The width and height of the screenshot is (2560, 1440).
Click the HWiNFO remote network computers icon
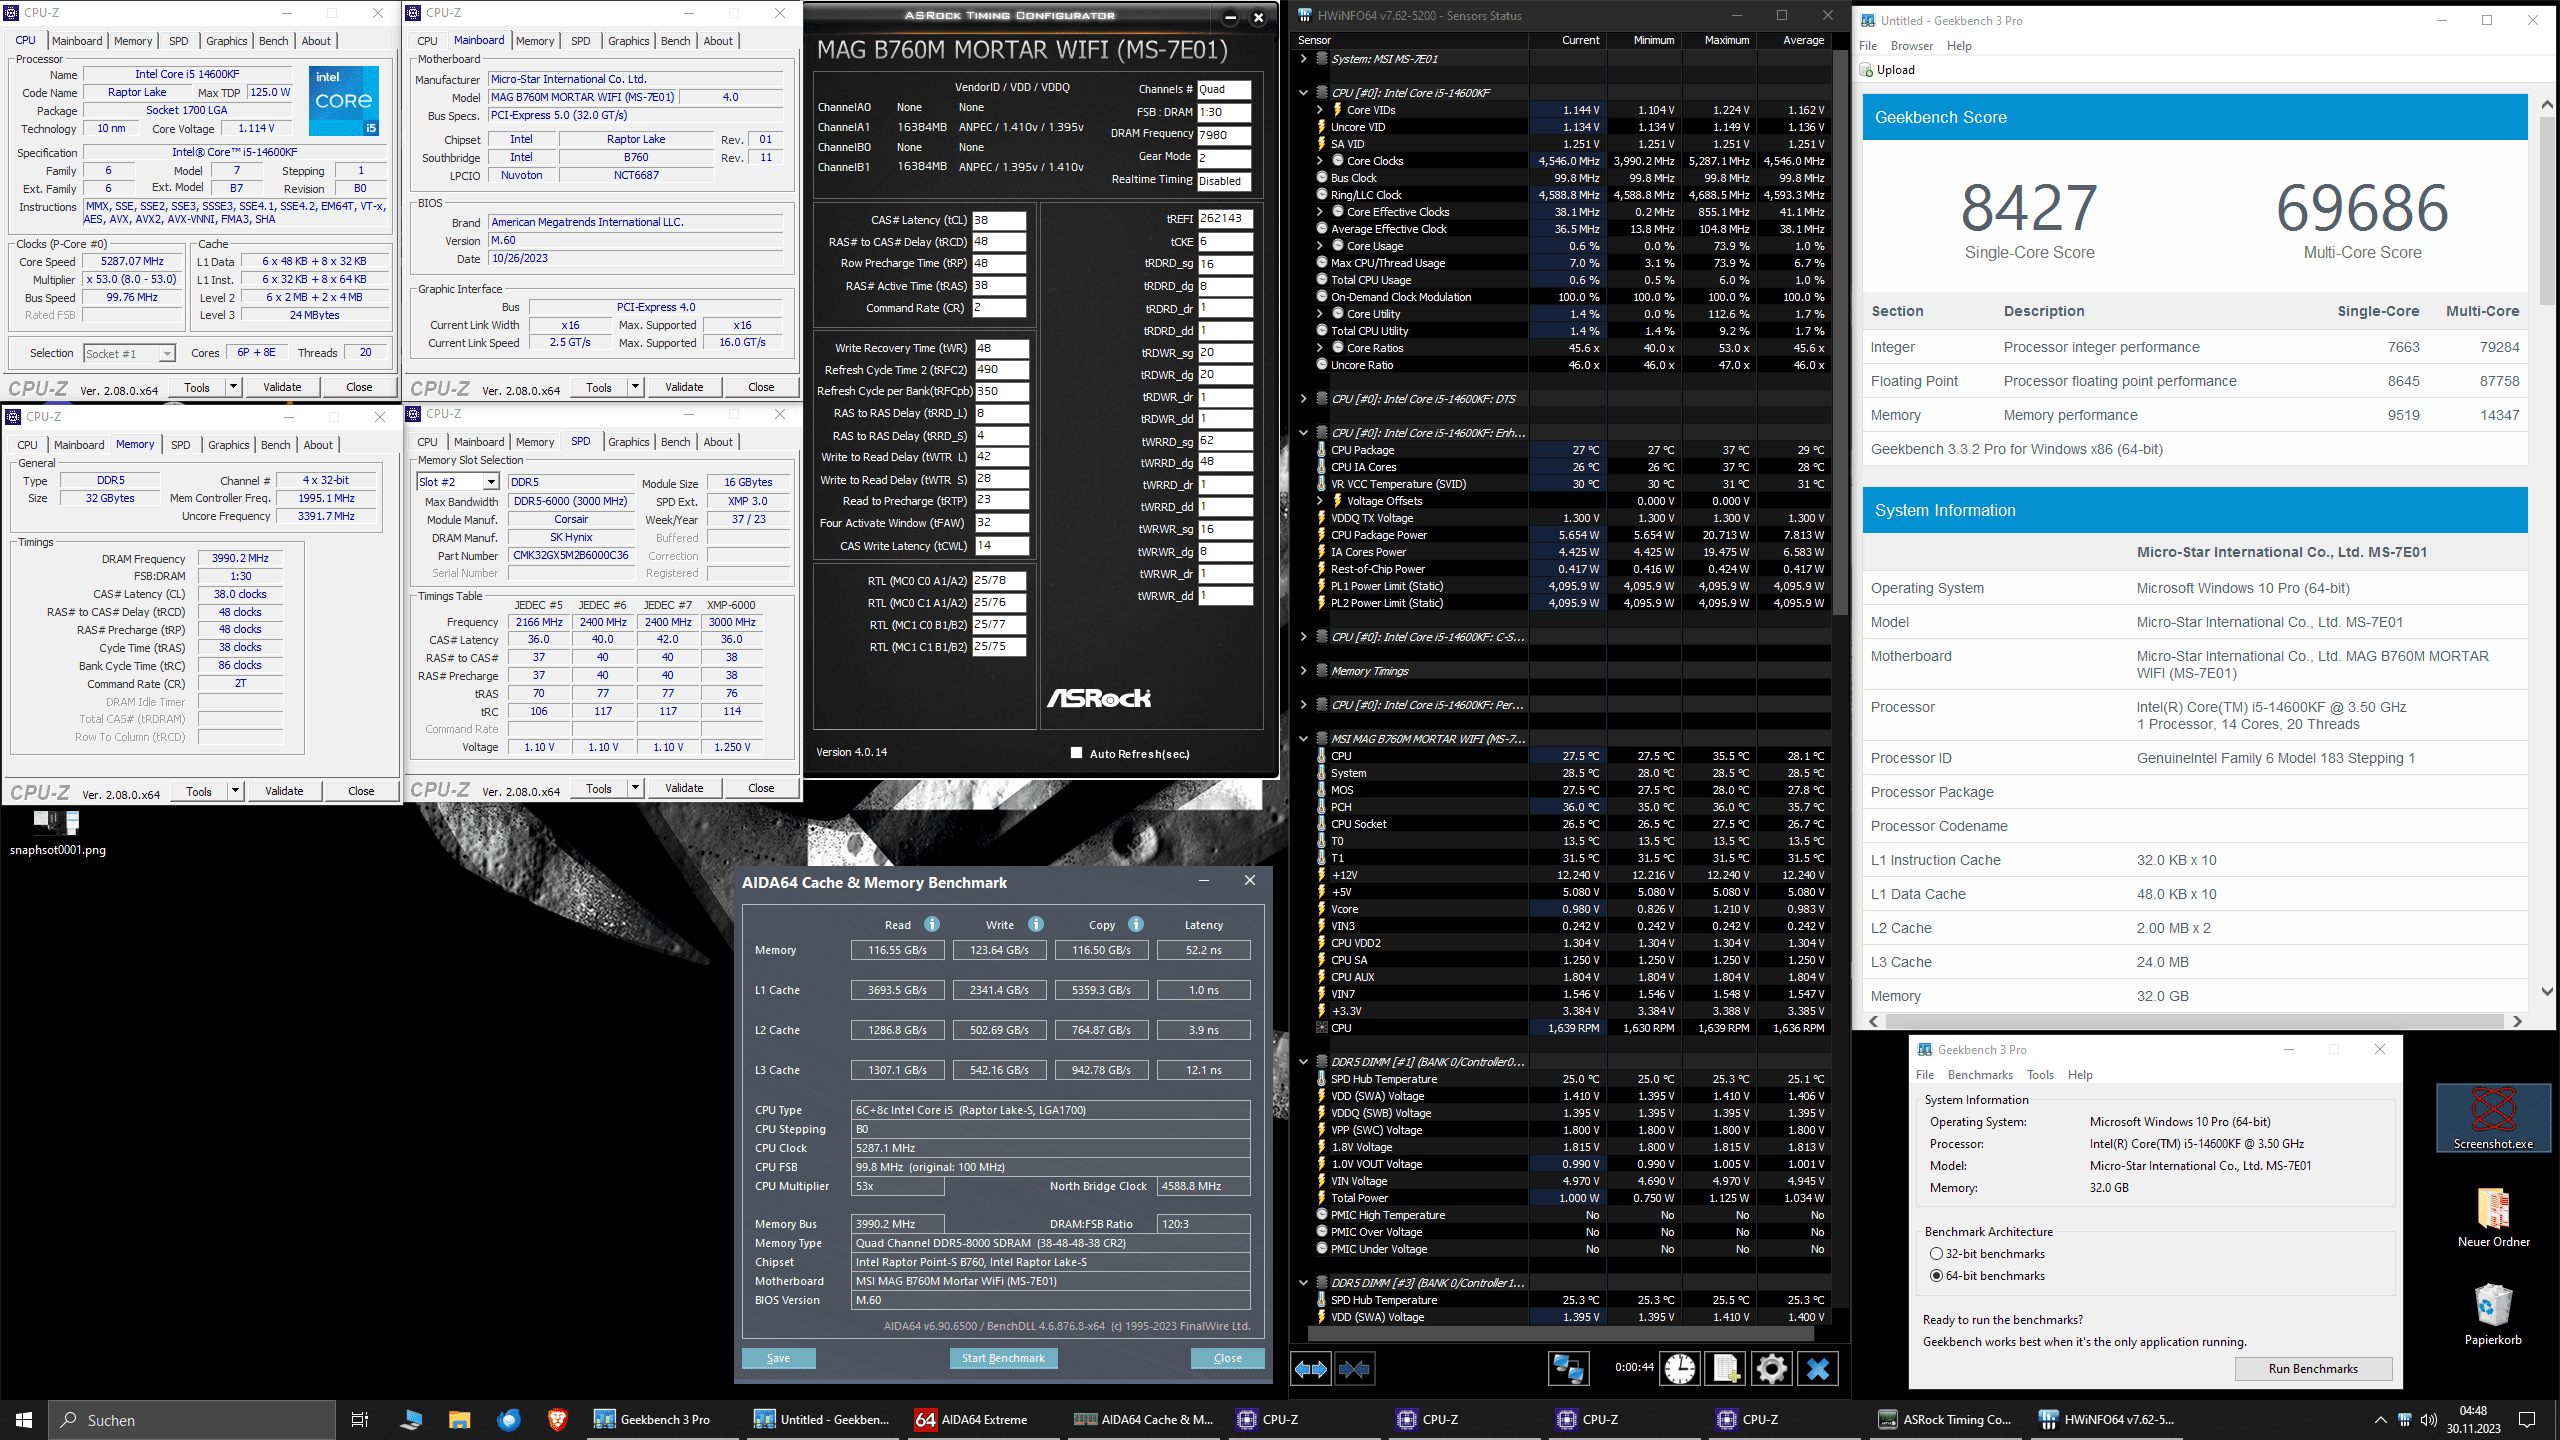(x=1568, y=1369)
